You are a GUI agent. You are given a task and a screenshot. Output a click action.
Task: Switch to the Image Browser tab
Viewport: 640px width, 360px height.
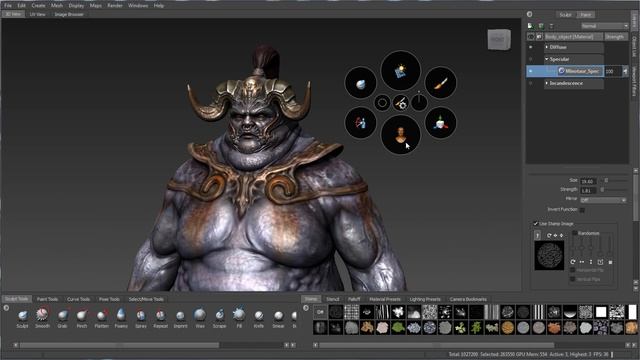tap(69, 14)
